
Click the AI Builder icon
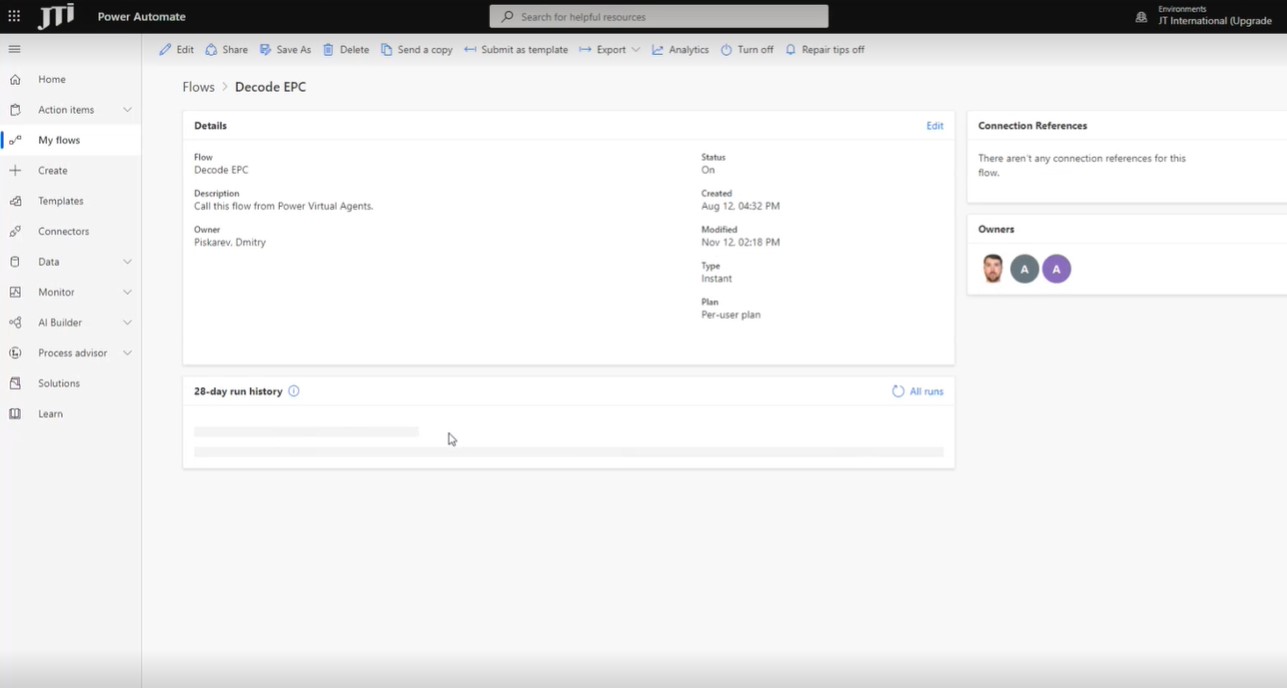pyautogui.click(x=15, y=322)
